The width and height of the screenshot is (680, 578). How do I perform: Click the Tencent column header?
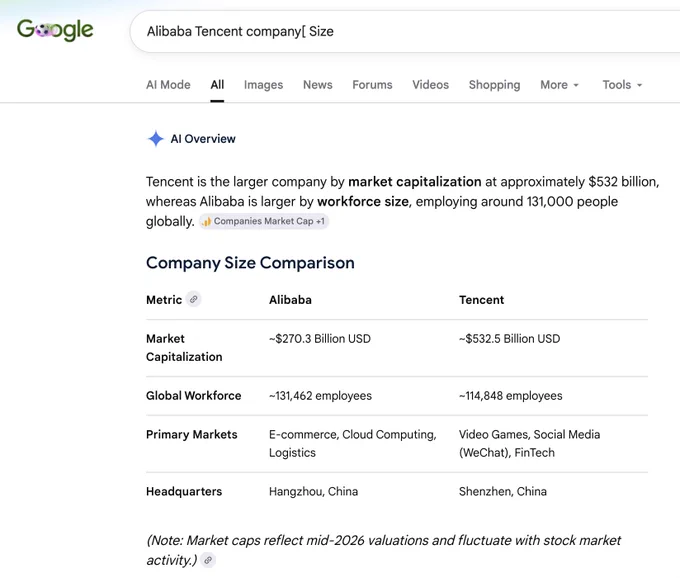[481, 300]
